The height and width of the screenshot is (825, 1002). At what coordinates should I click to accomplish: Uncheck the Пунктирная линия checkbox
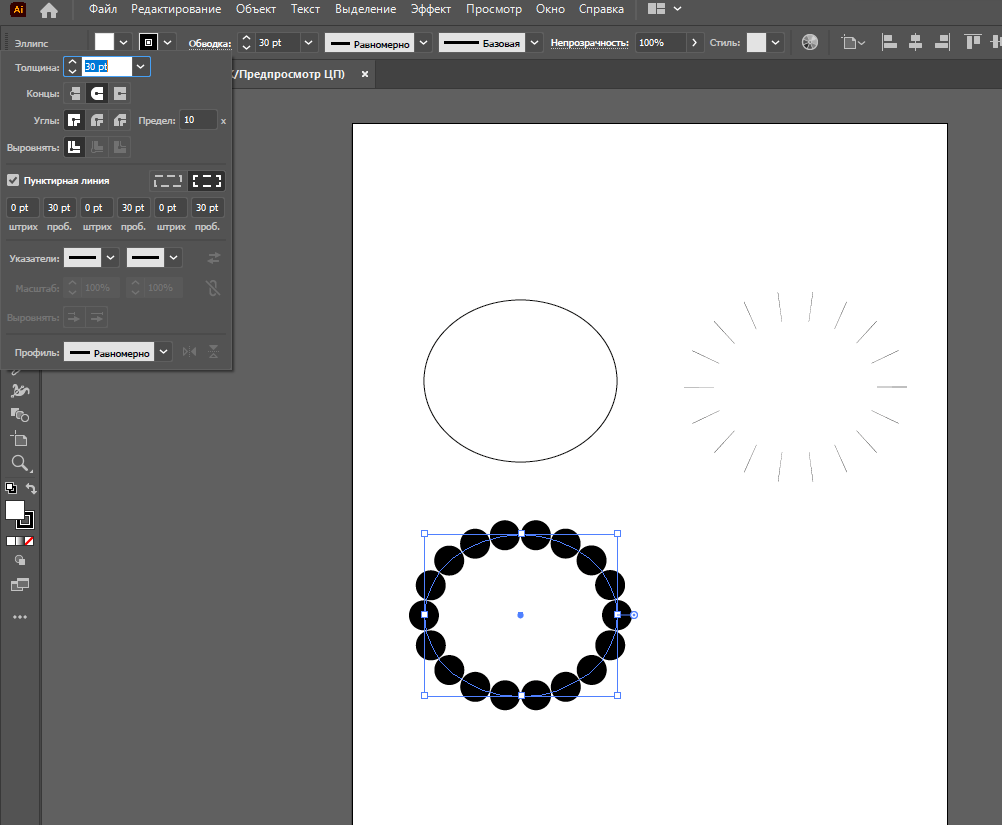pyautogui.click(x=13, y=180)
